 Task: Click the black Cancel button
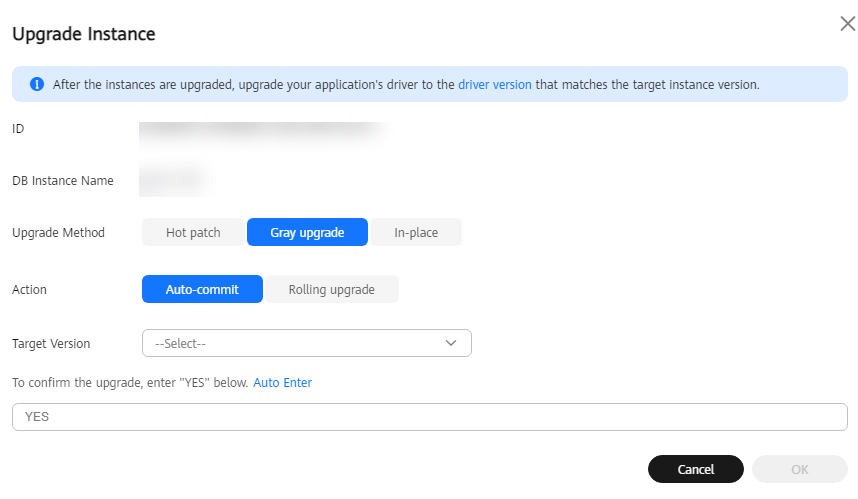(x=695, y=469)
